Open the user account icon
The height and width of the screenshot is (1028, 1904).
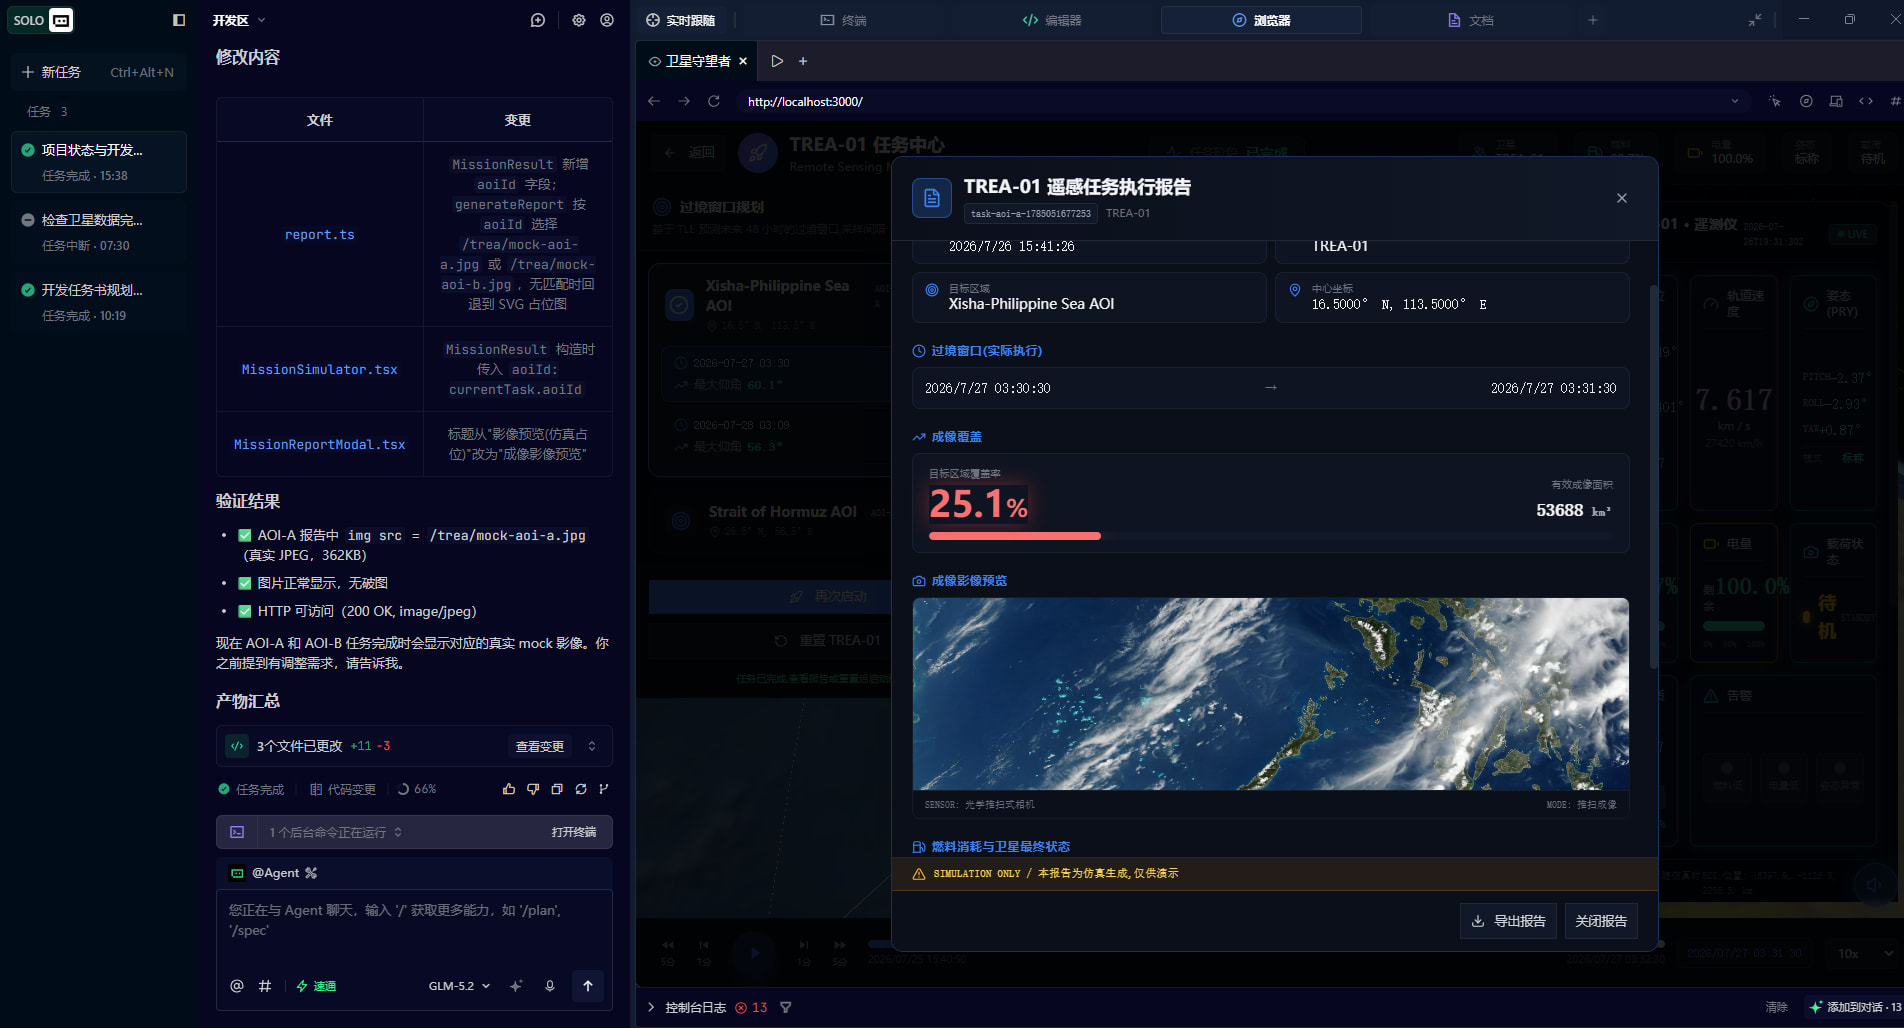point(607,20)
